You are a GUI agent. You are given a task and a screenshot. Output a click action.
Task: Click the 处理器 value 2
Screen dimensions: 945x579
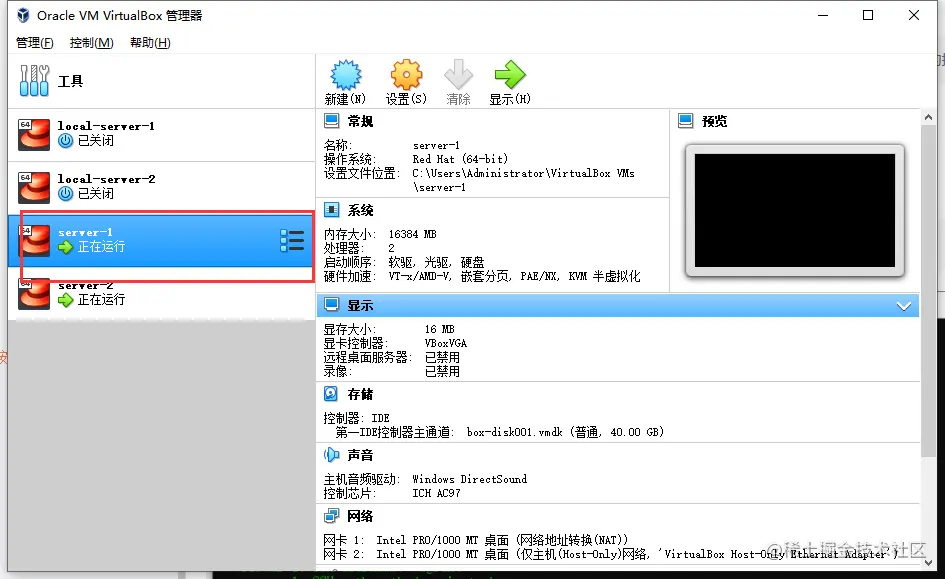click(x=391, y=248)
